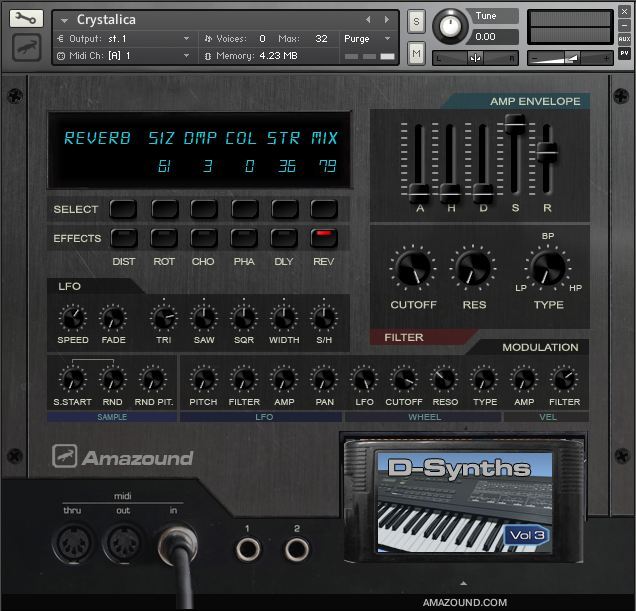636x611 pixels.
Task: Click the LFO SPEED knob
Action: click(x=73, y=318)
